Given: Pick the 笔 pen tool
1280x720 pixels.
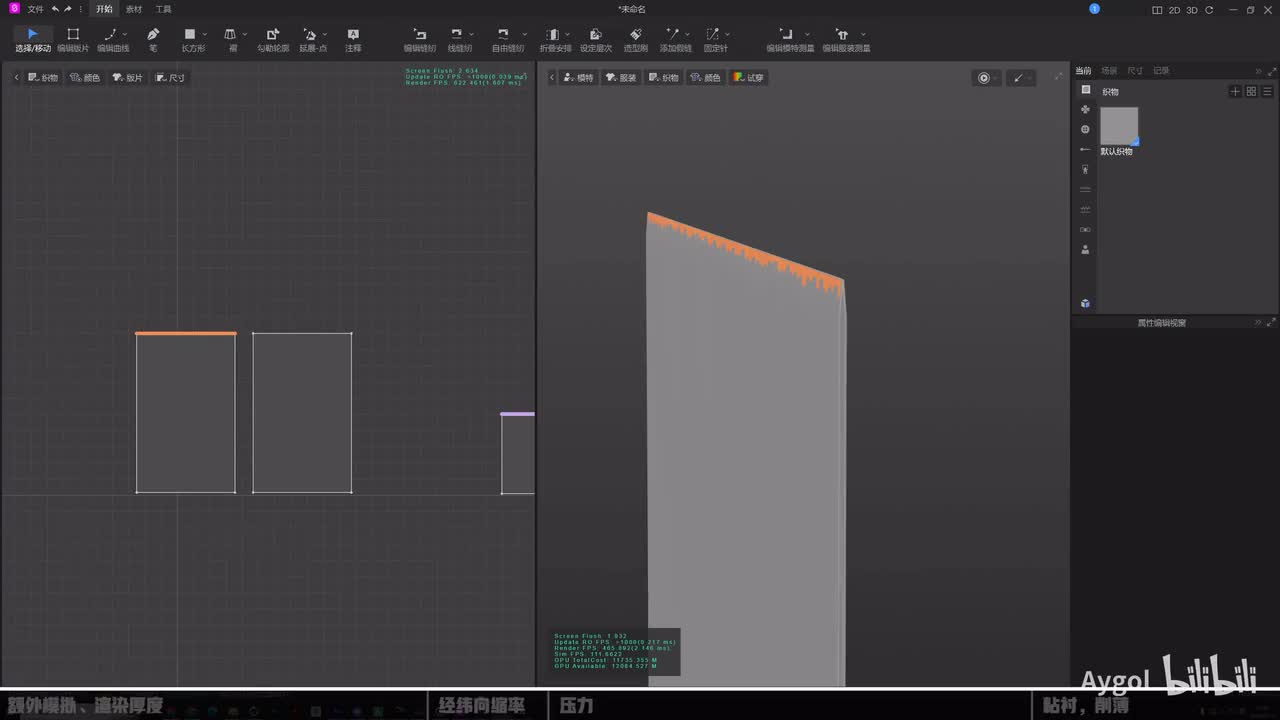Looking at the screenshot, I should [153, 39].
